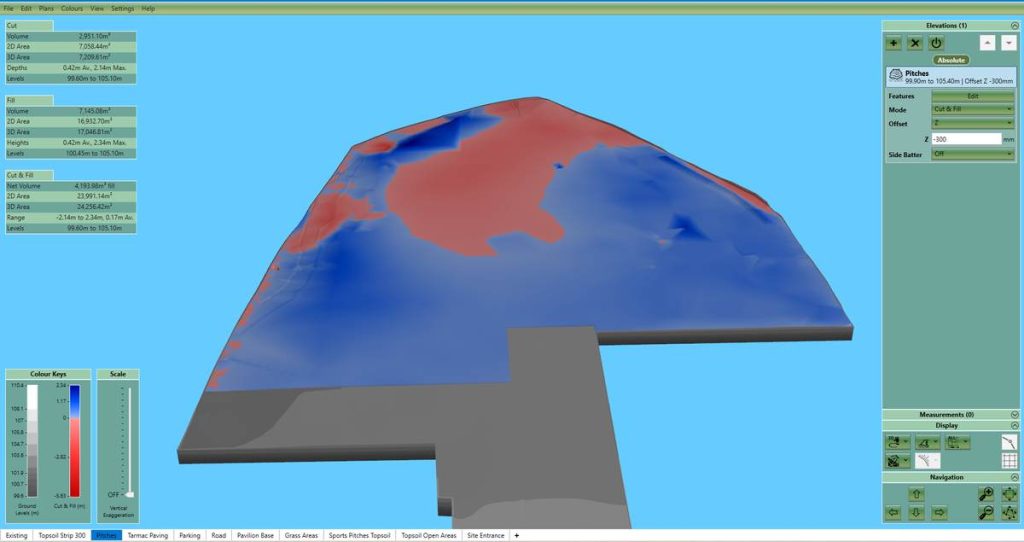Switch to the Site Entrance tab
This screenshot has height=542, width=1024.
(486, 535)
